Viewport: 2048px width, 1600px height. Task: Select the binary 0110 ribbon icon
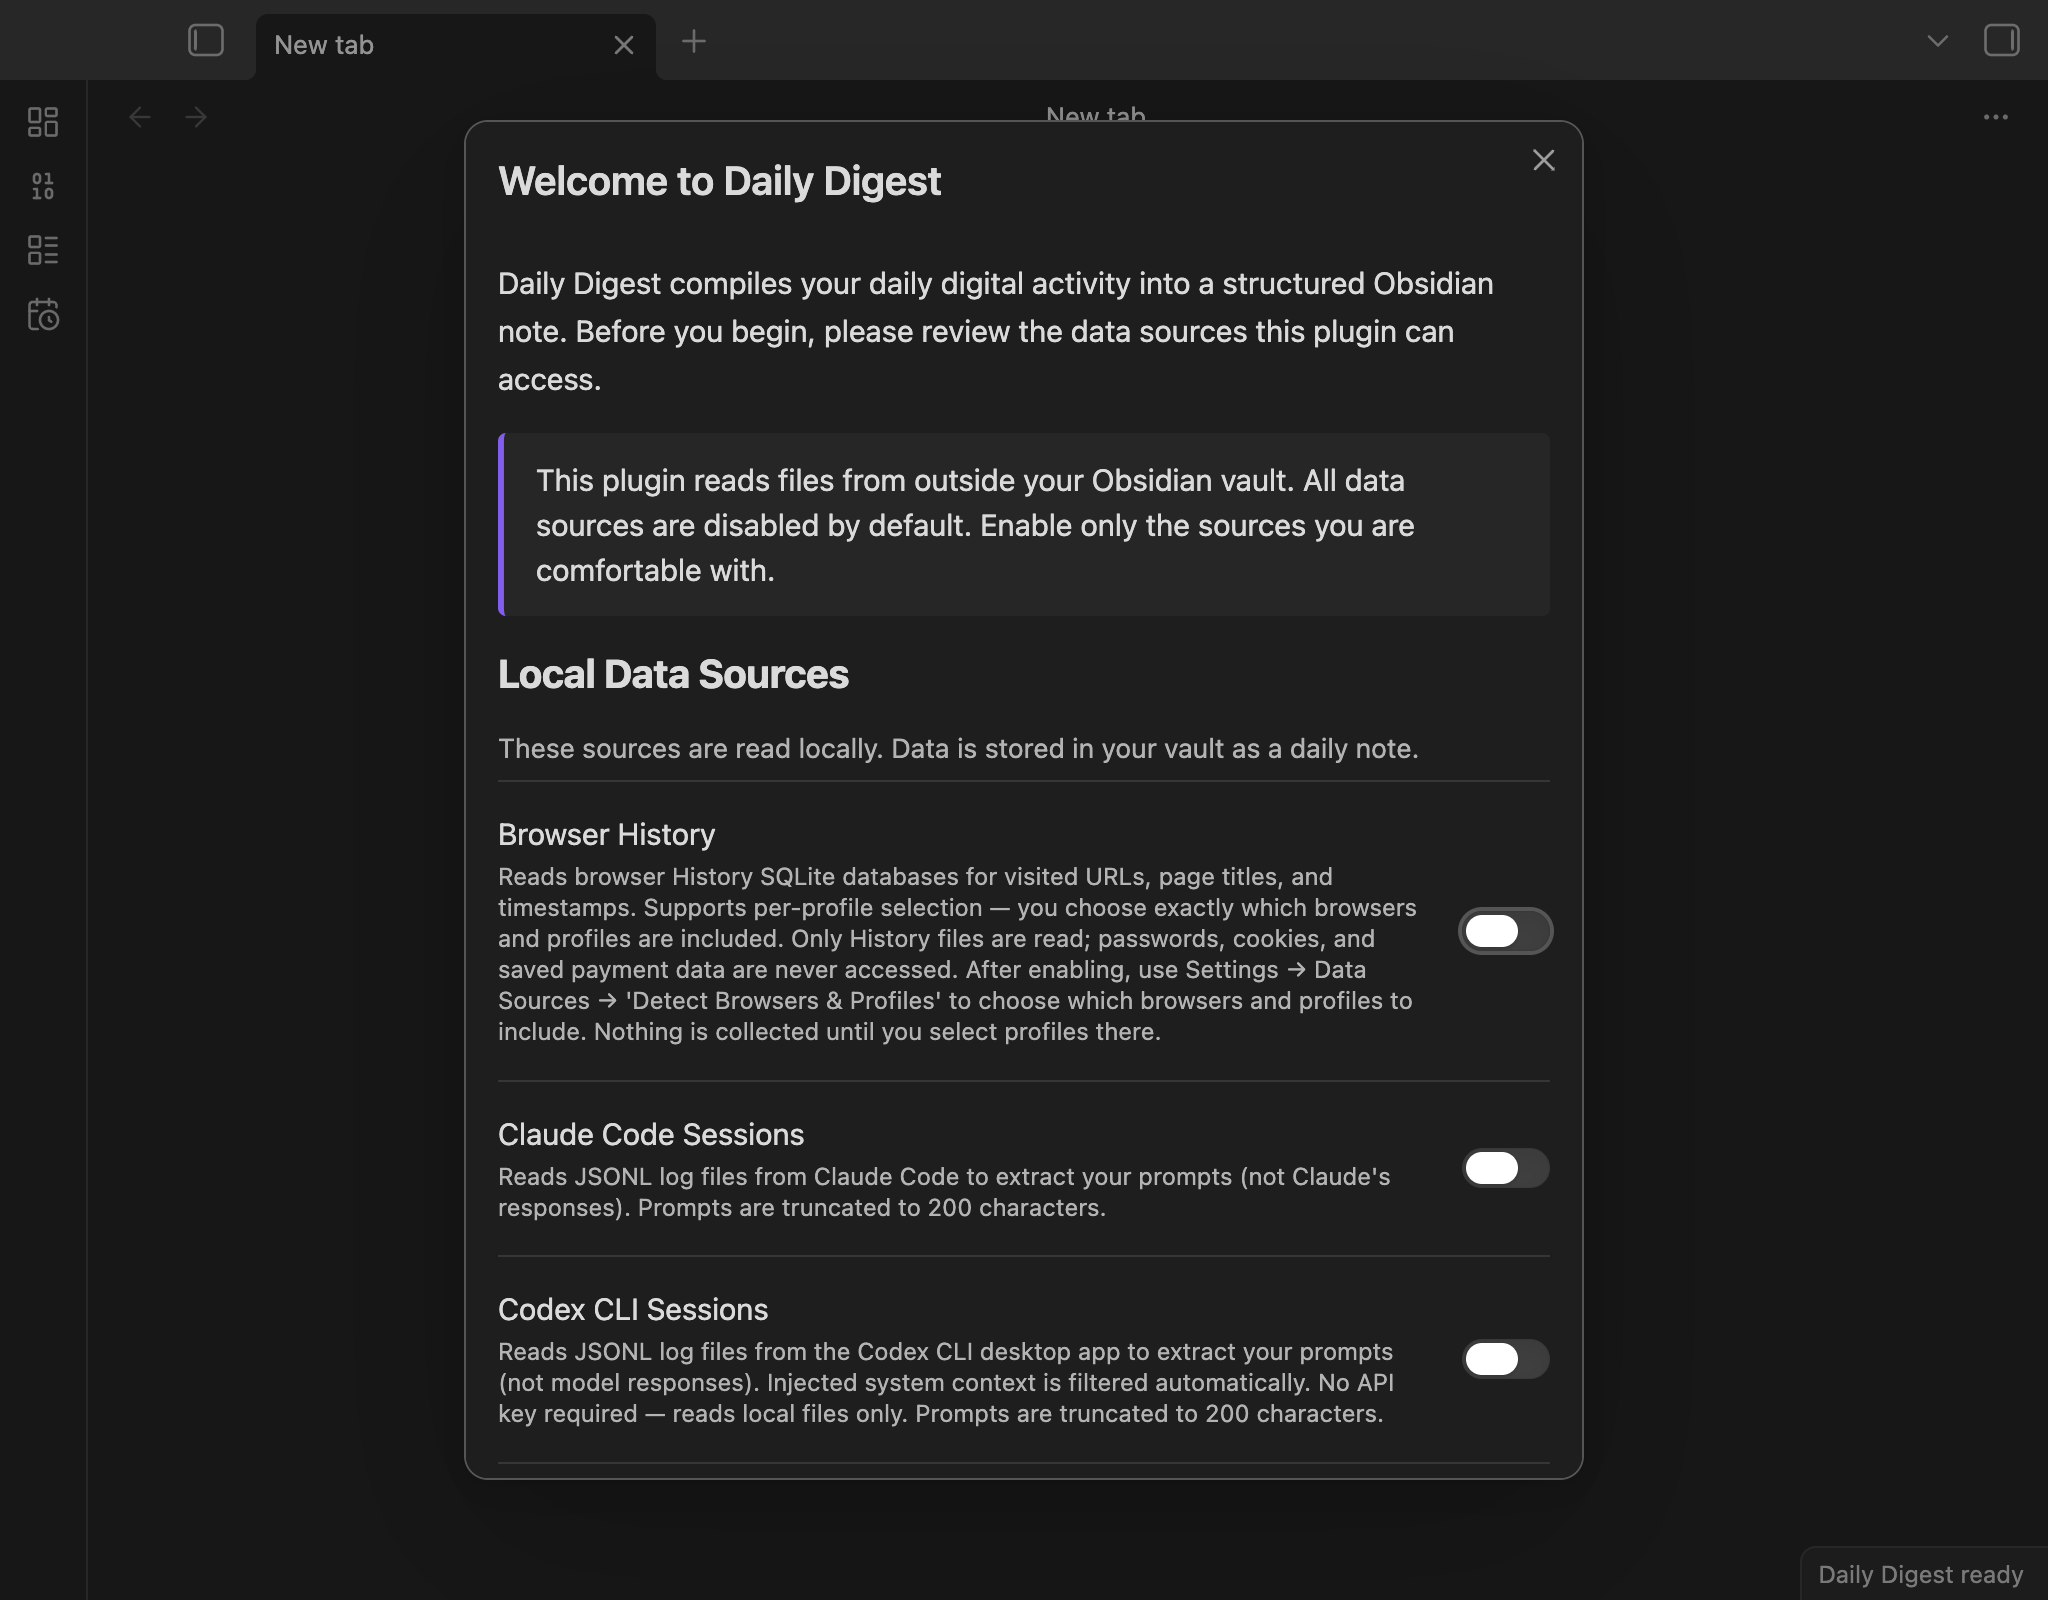(x=44, y=186)
